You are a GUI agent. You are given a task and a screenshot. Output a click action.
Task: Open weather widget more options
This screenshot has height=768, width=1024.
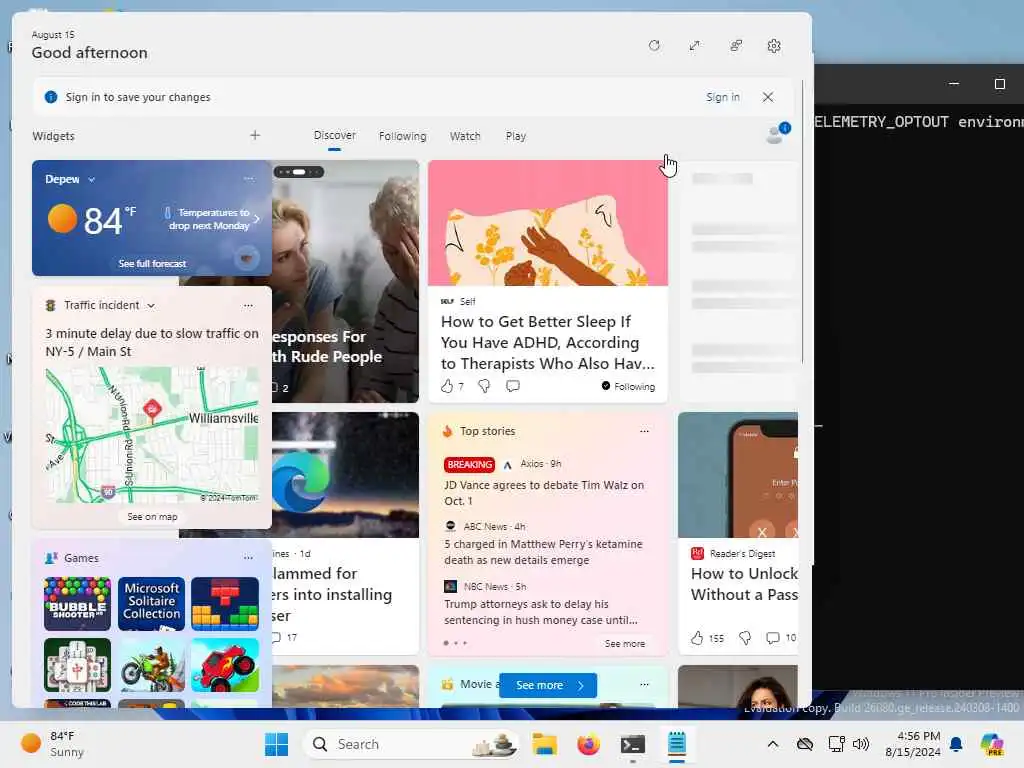[x=249, y=178]
